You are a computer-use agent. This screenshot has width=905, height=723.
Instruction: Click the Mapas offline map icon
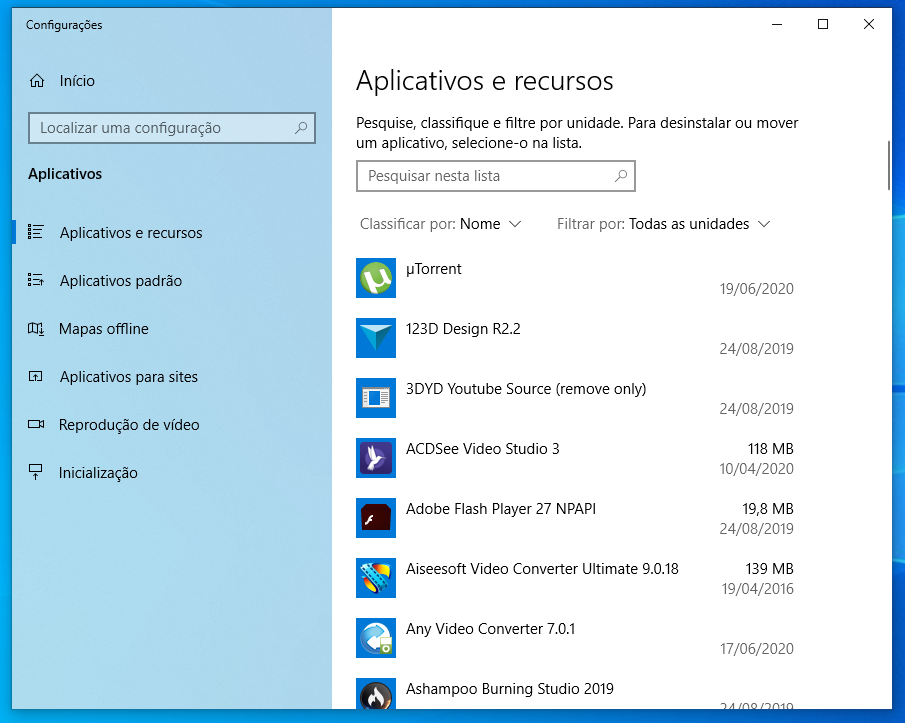tap(36, 329)
